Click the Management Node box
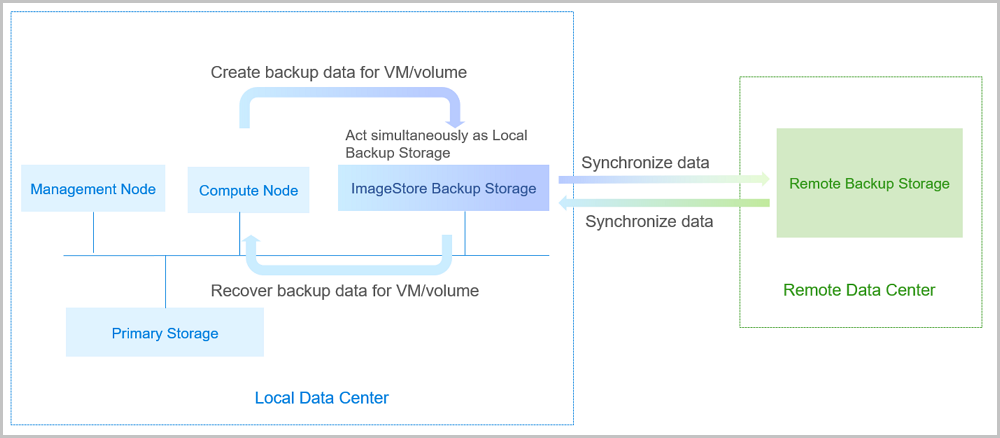The width and height of the screenshot is (1000, 438). [x=93, y=189]
